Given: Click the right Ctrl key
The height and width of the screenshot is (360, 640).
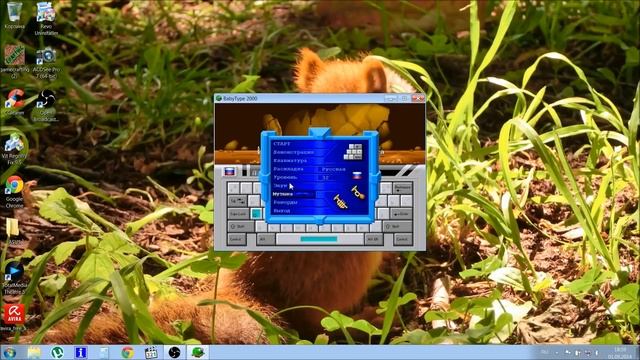Looking at the screenshot, I should (x=402, y=239).
